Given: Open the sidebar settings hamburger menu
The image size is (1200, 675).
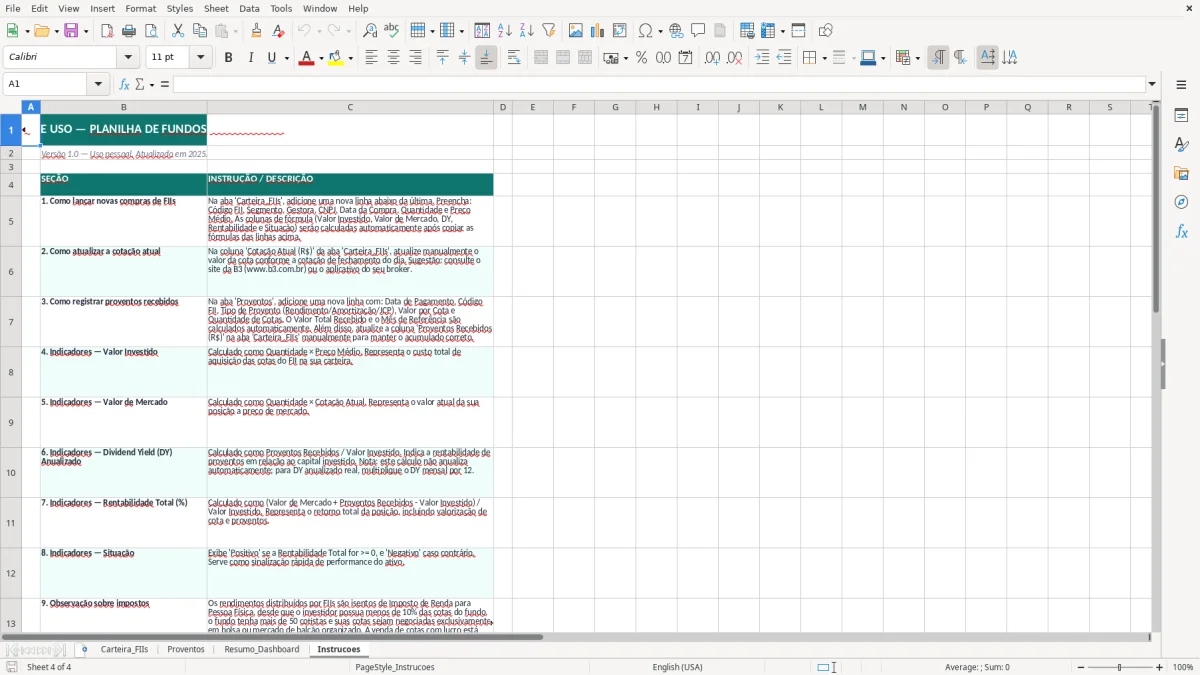Looking at the screenshot, I should pos(1181,85).
